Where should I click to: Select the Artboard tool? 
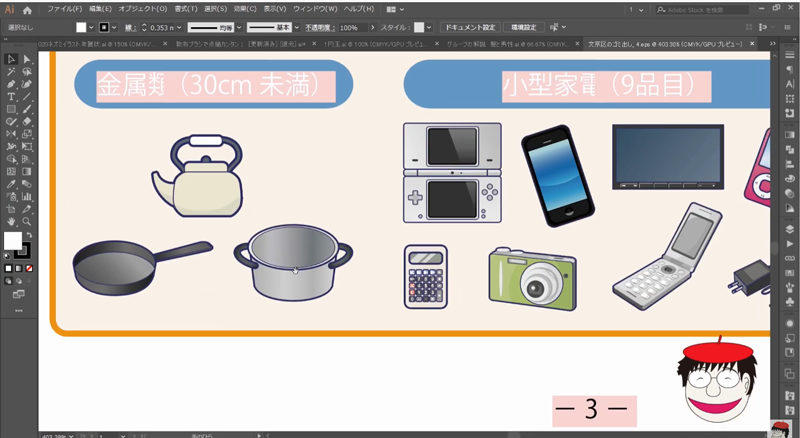(11, 209)
